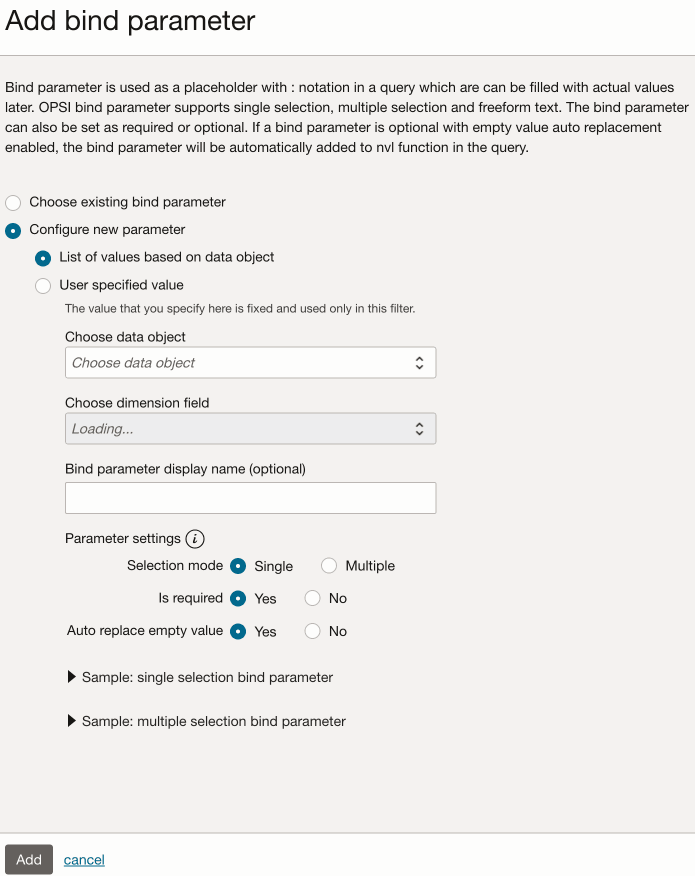Enable Auto replace empty value
Image resolution: width=695 pixels, height=876 pixels.
pos(238,631)
